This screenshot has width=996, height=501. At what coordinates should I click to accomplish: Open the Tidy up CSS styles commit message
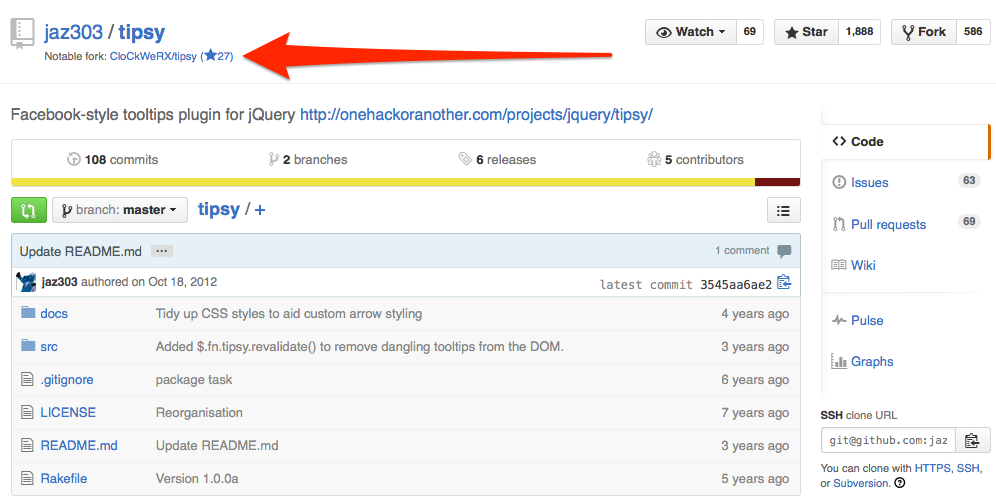[x=289, y=314]
